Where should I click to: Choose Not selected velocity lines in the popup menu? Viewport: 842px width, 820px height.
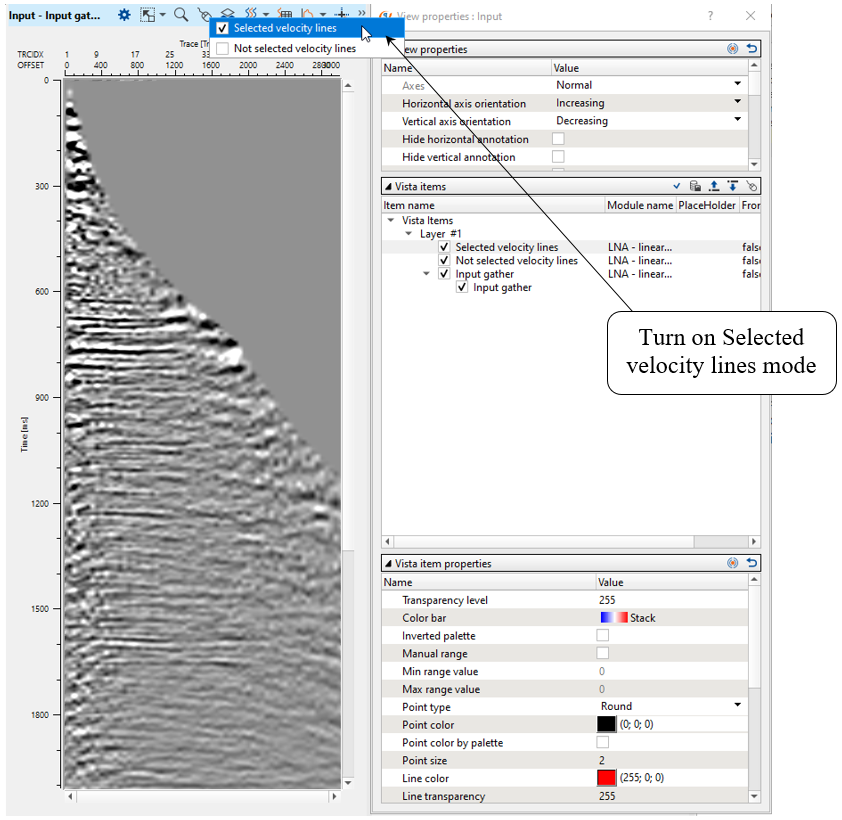click(x=294, y=48)
